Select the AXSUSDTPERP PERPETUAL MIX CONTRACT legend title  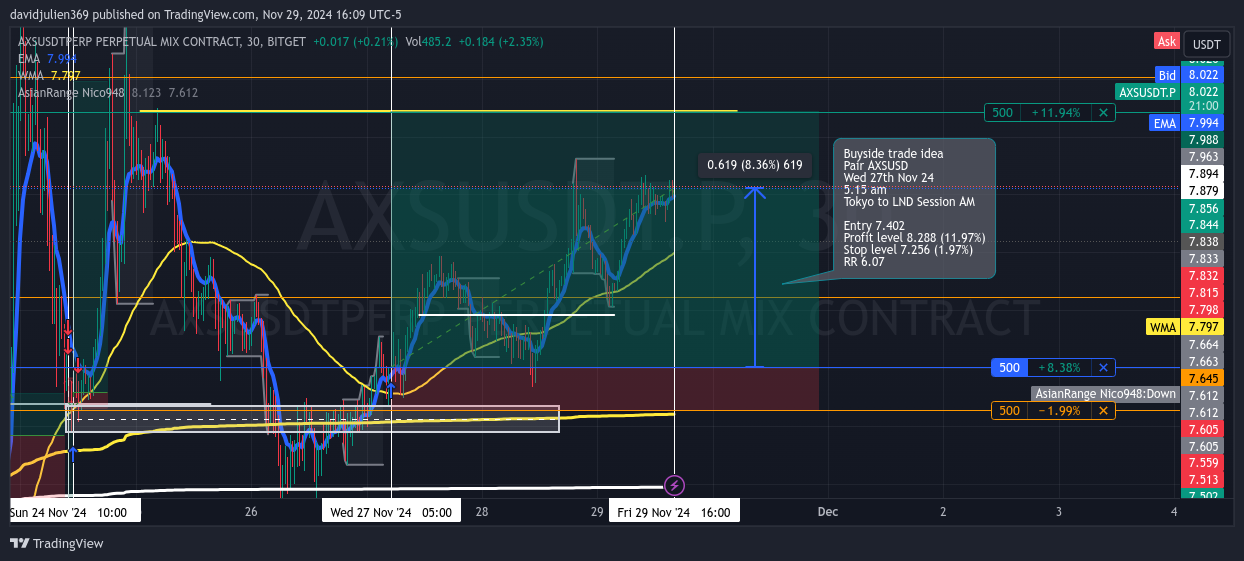coord(161,42)
